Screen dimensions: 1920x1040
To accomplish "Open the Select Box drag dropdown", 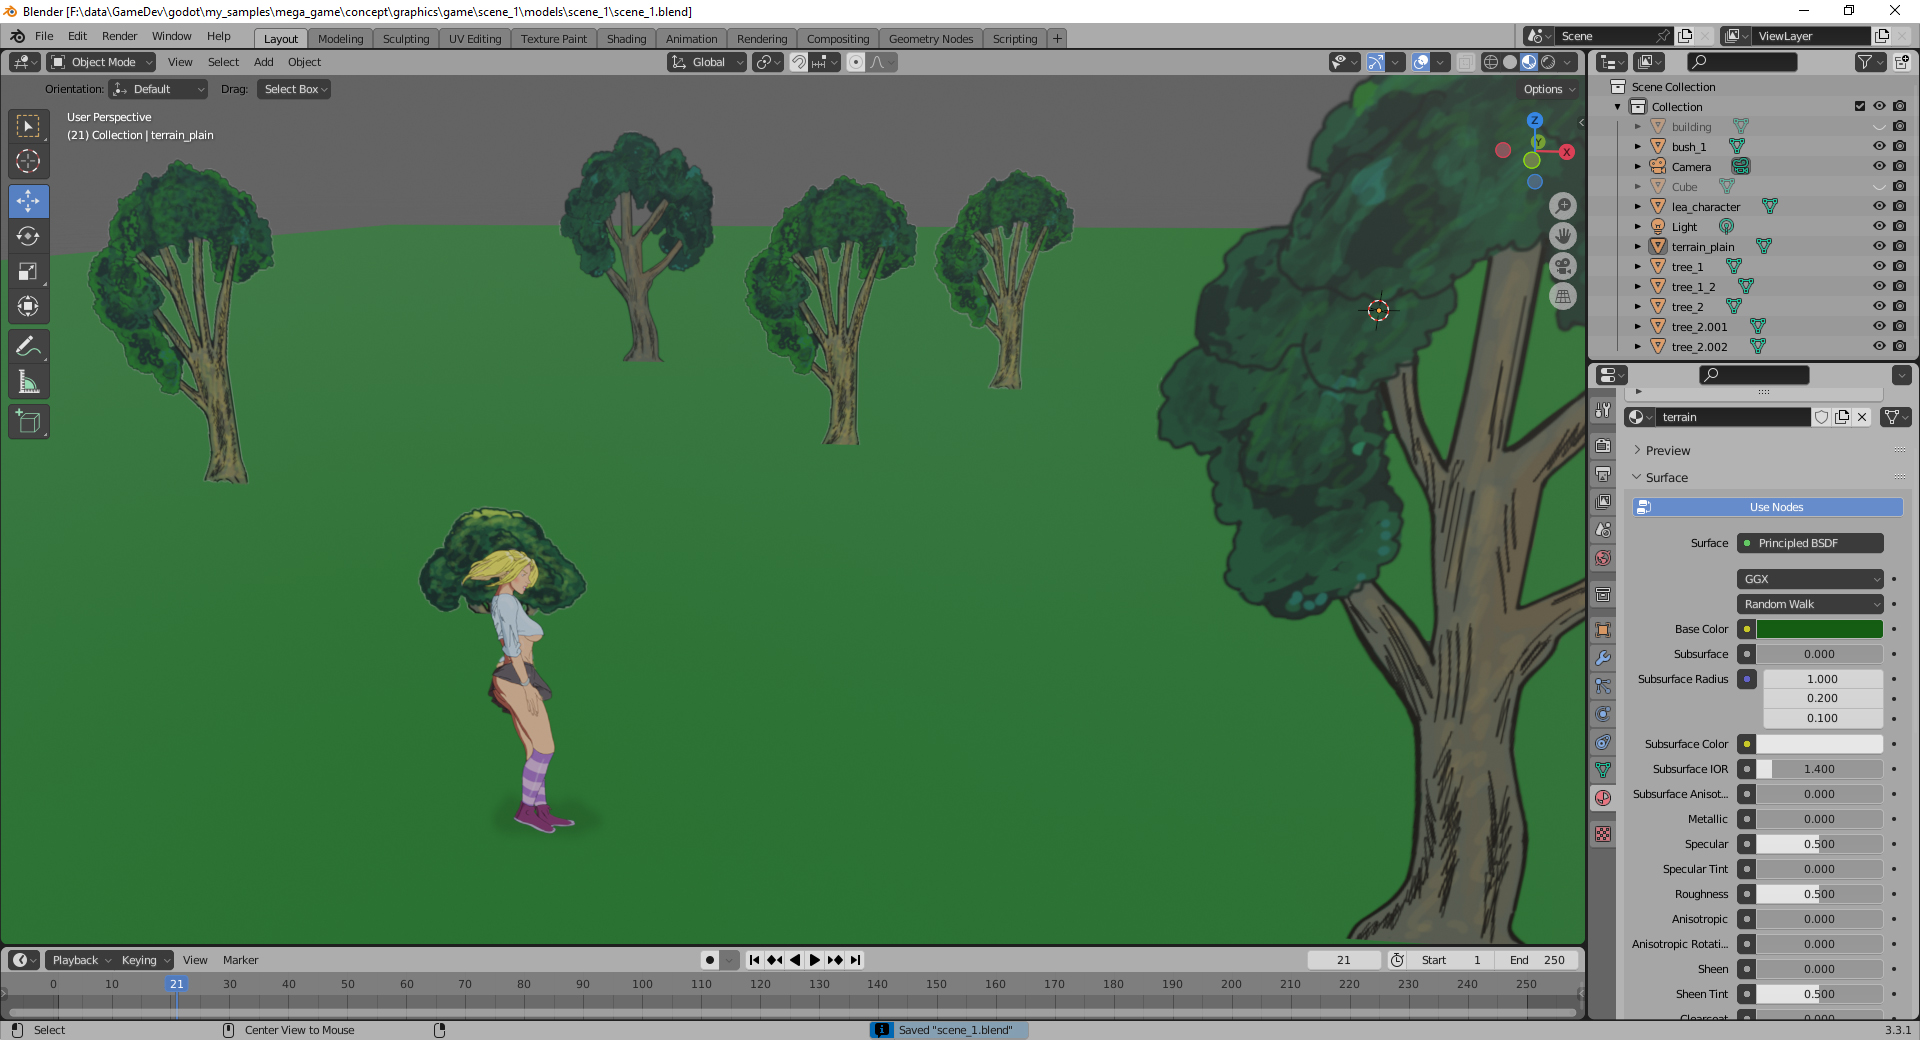I will [294, 89].
